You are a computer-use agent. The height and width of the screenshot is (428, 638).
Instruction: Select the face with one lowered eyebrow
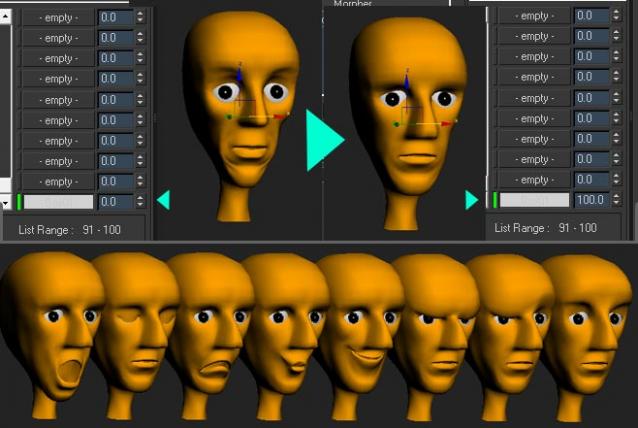click(511, 336)
